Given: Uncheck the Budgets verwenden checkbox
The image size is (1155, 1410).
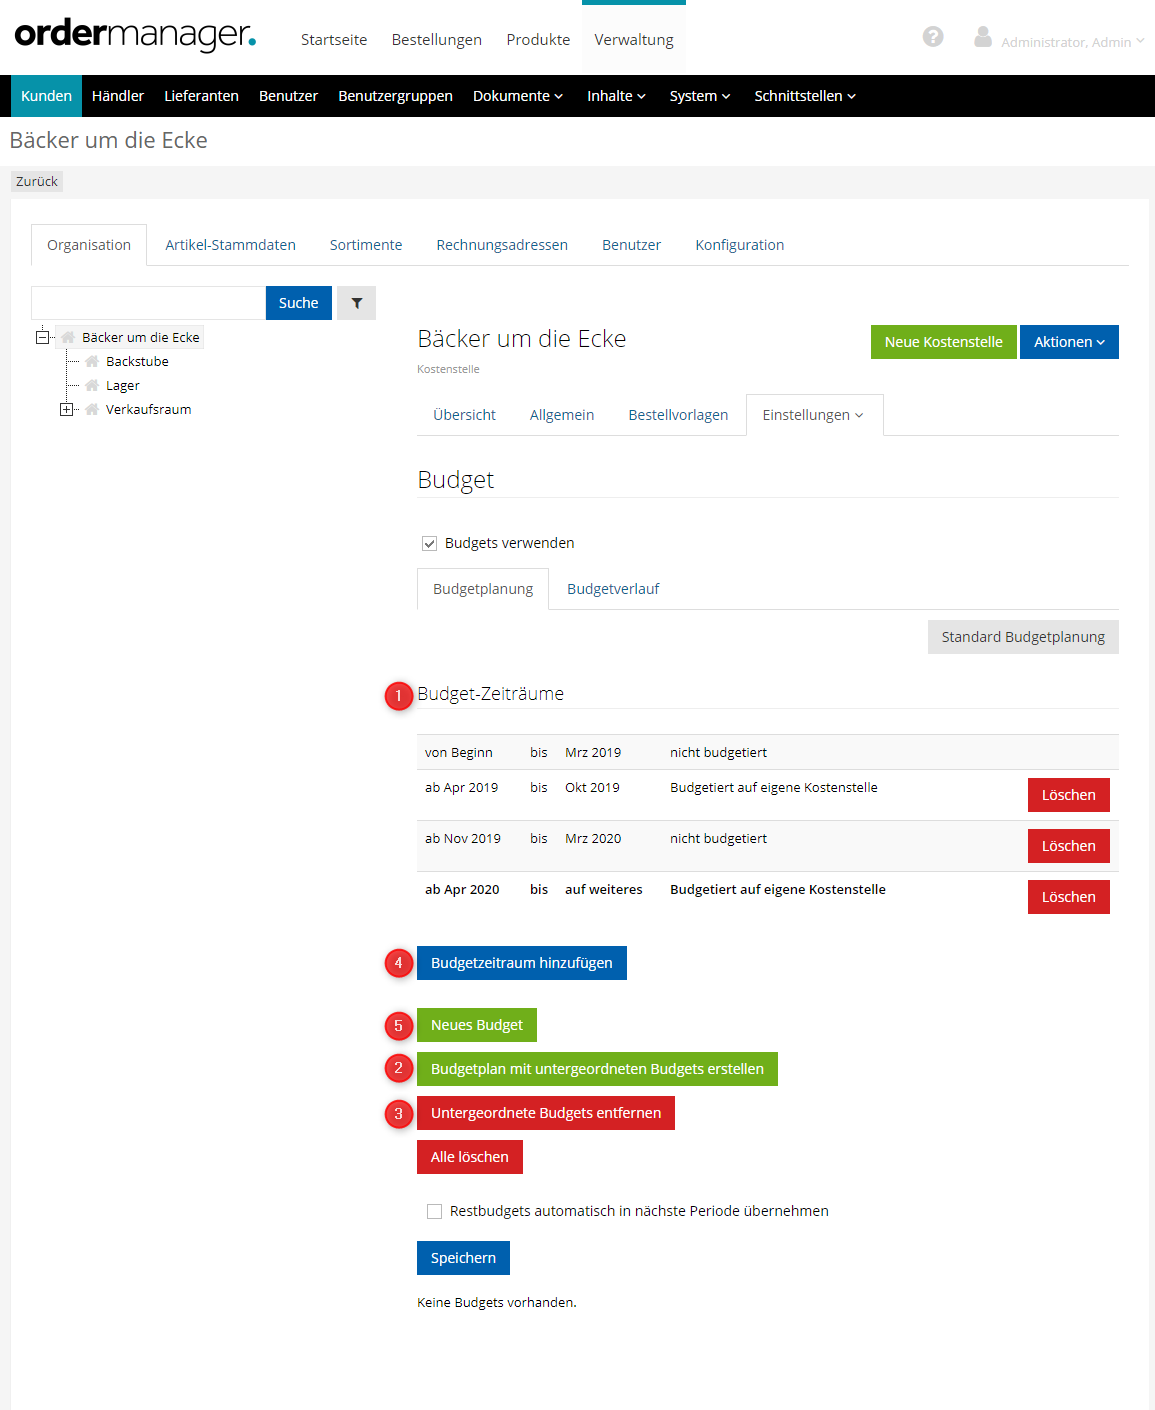Looking at the screenshot, I should 430,544.
